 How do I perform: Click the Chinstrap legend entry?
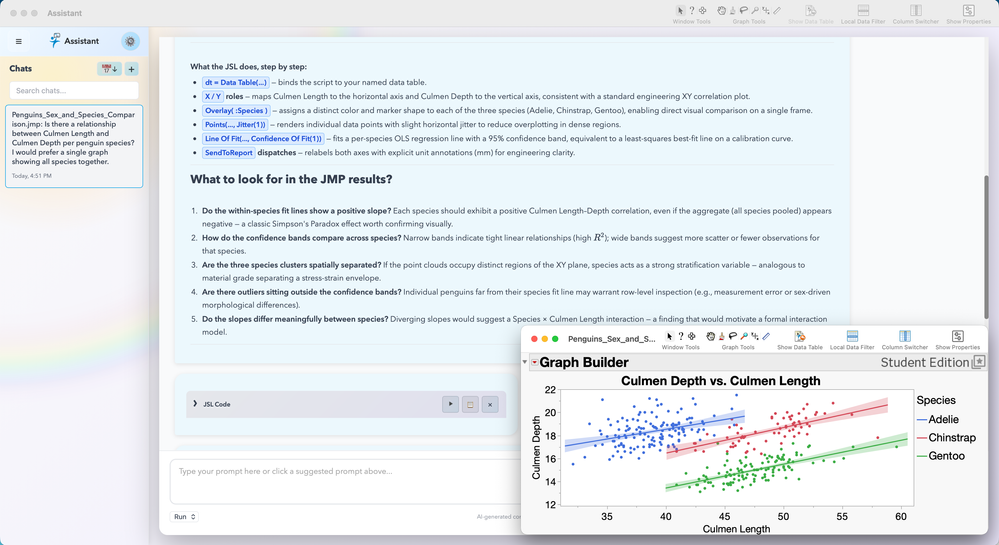946,437
